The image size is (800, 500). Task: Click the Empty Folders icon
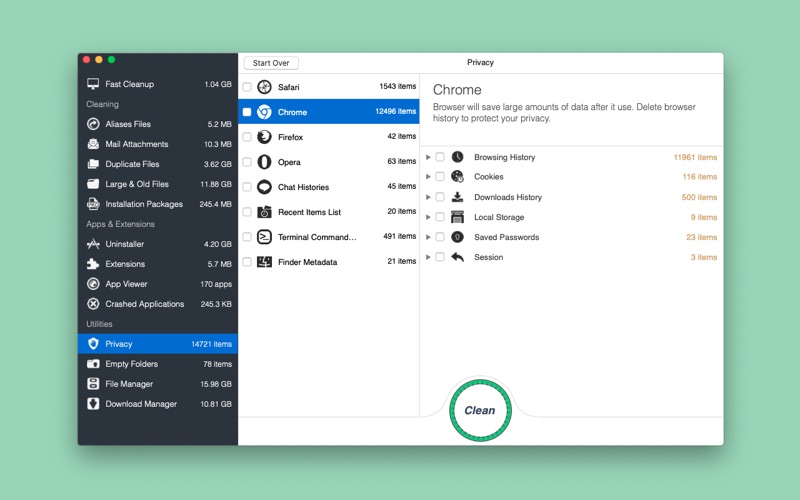tap(93, 364)
